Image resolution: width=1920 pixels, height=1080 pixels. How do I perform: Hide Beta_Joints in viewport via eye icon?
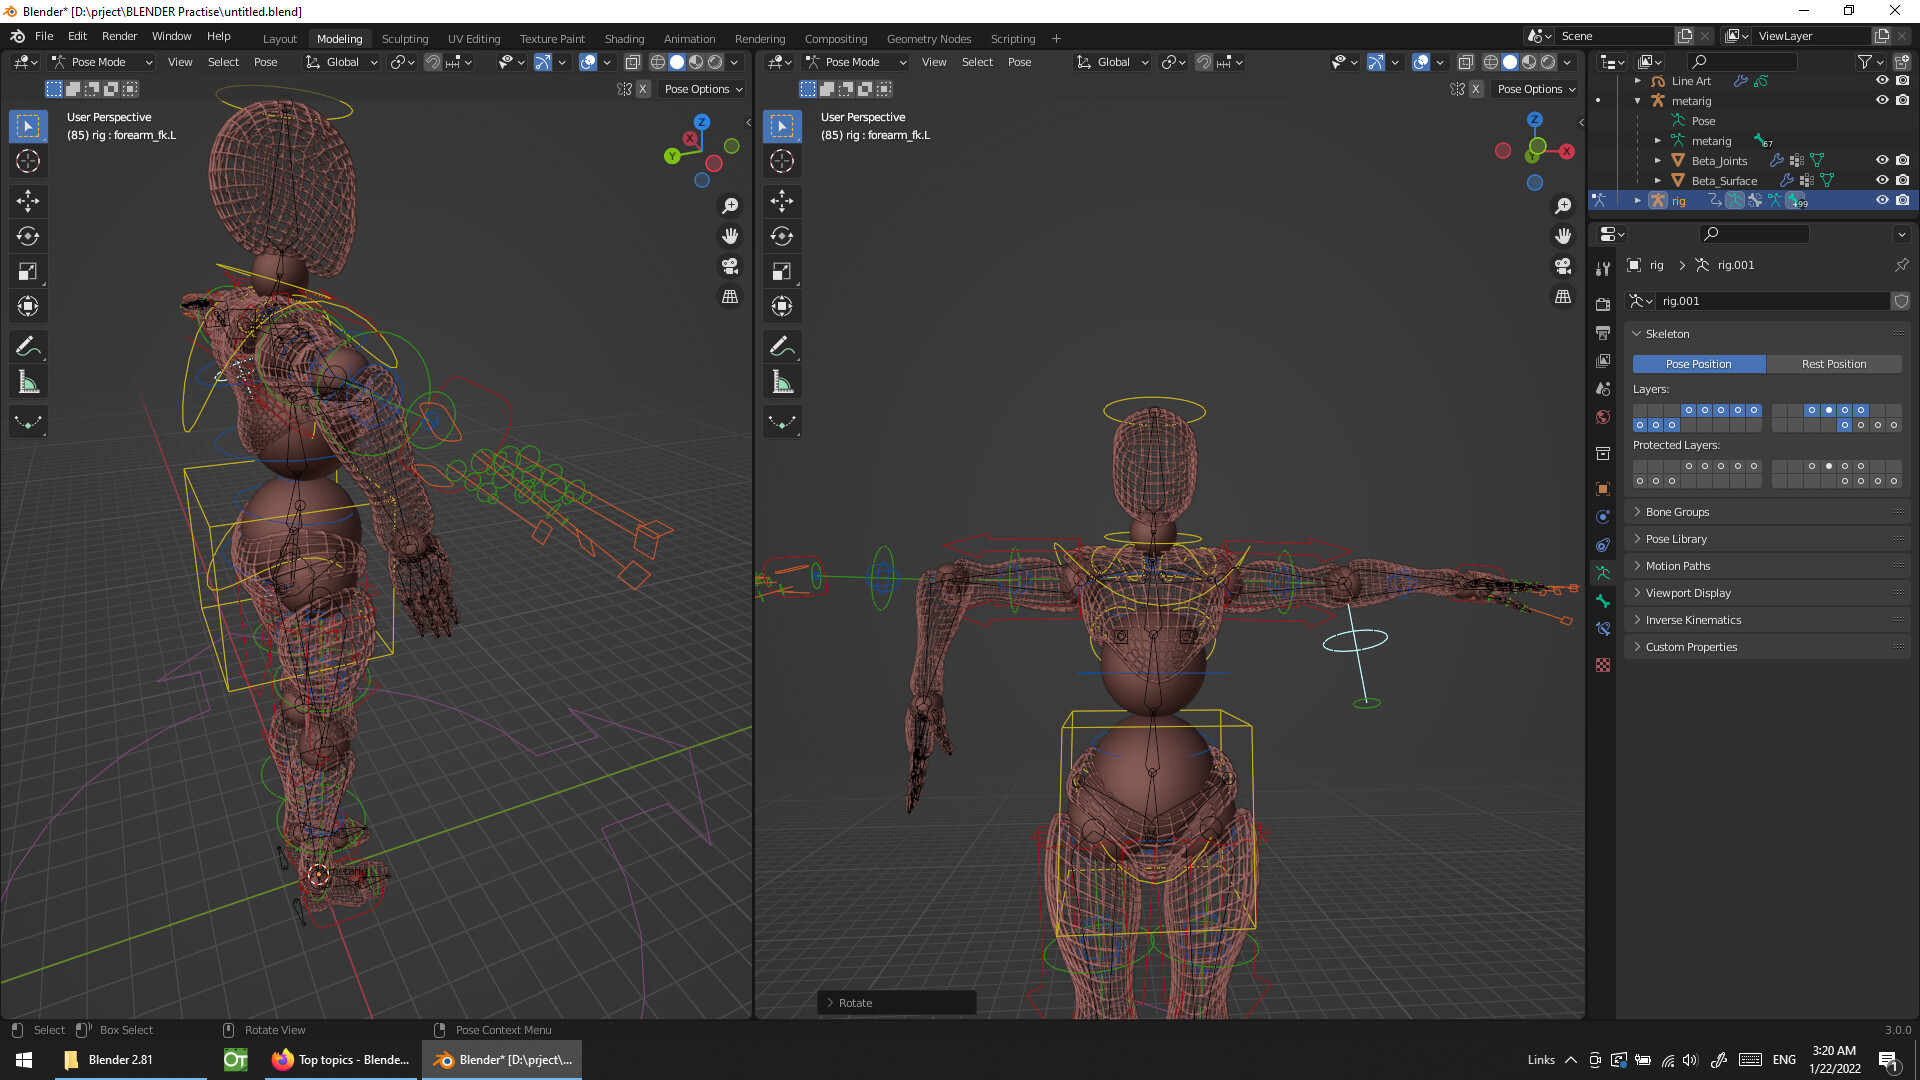1881,160
